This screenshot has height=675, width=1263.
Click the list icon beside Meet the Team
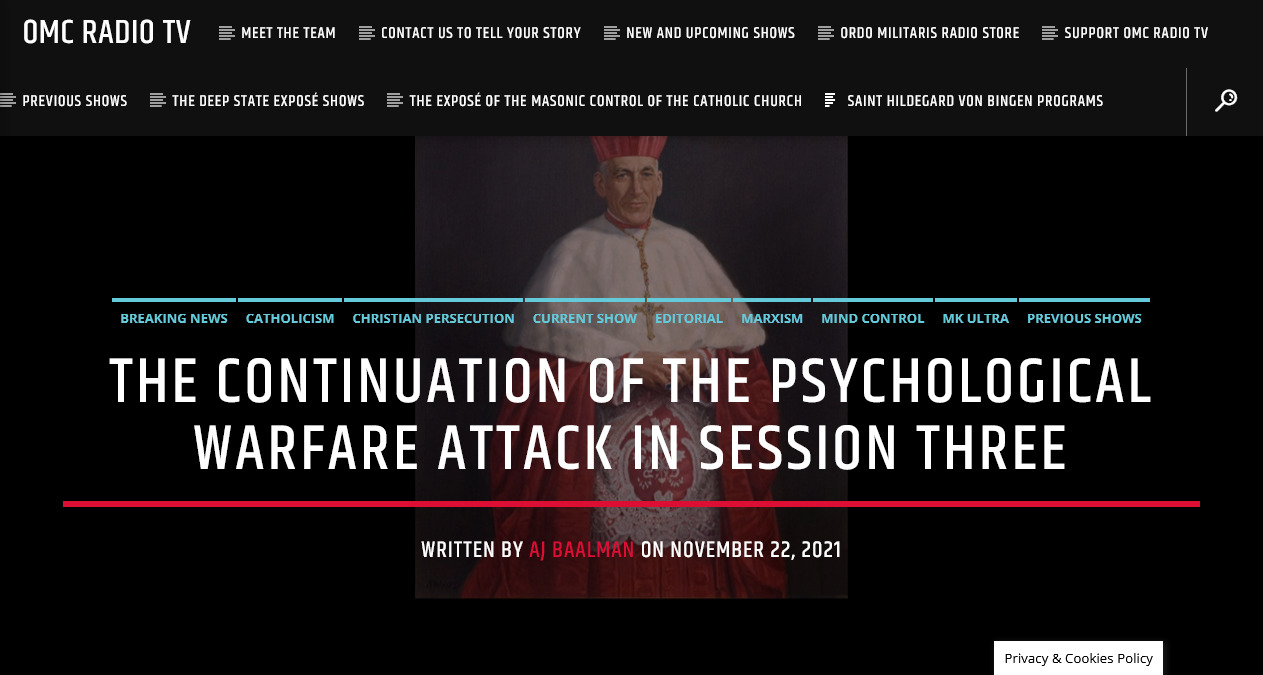pyautogui.click(x=226, y=33)
